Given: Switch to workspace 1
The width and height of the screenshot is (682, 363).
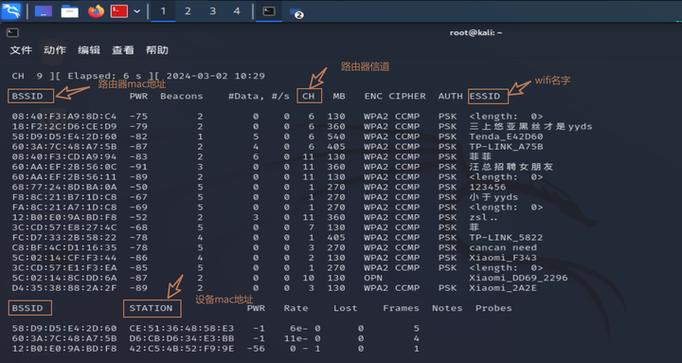Looking at the screenshot, I should point(163,11).
